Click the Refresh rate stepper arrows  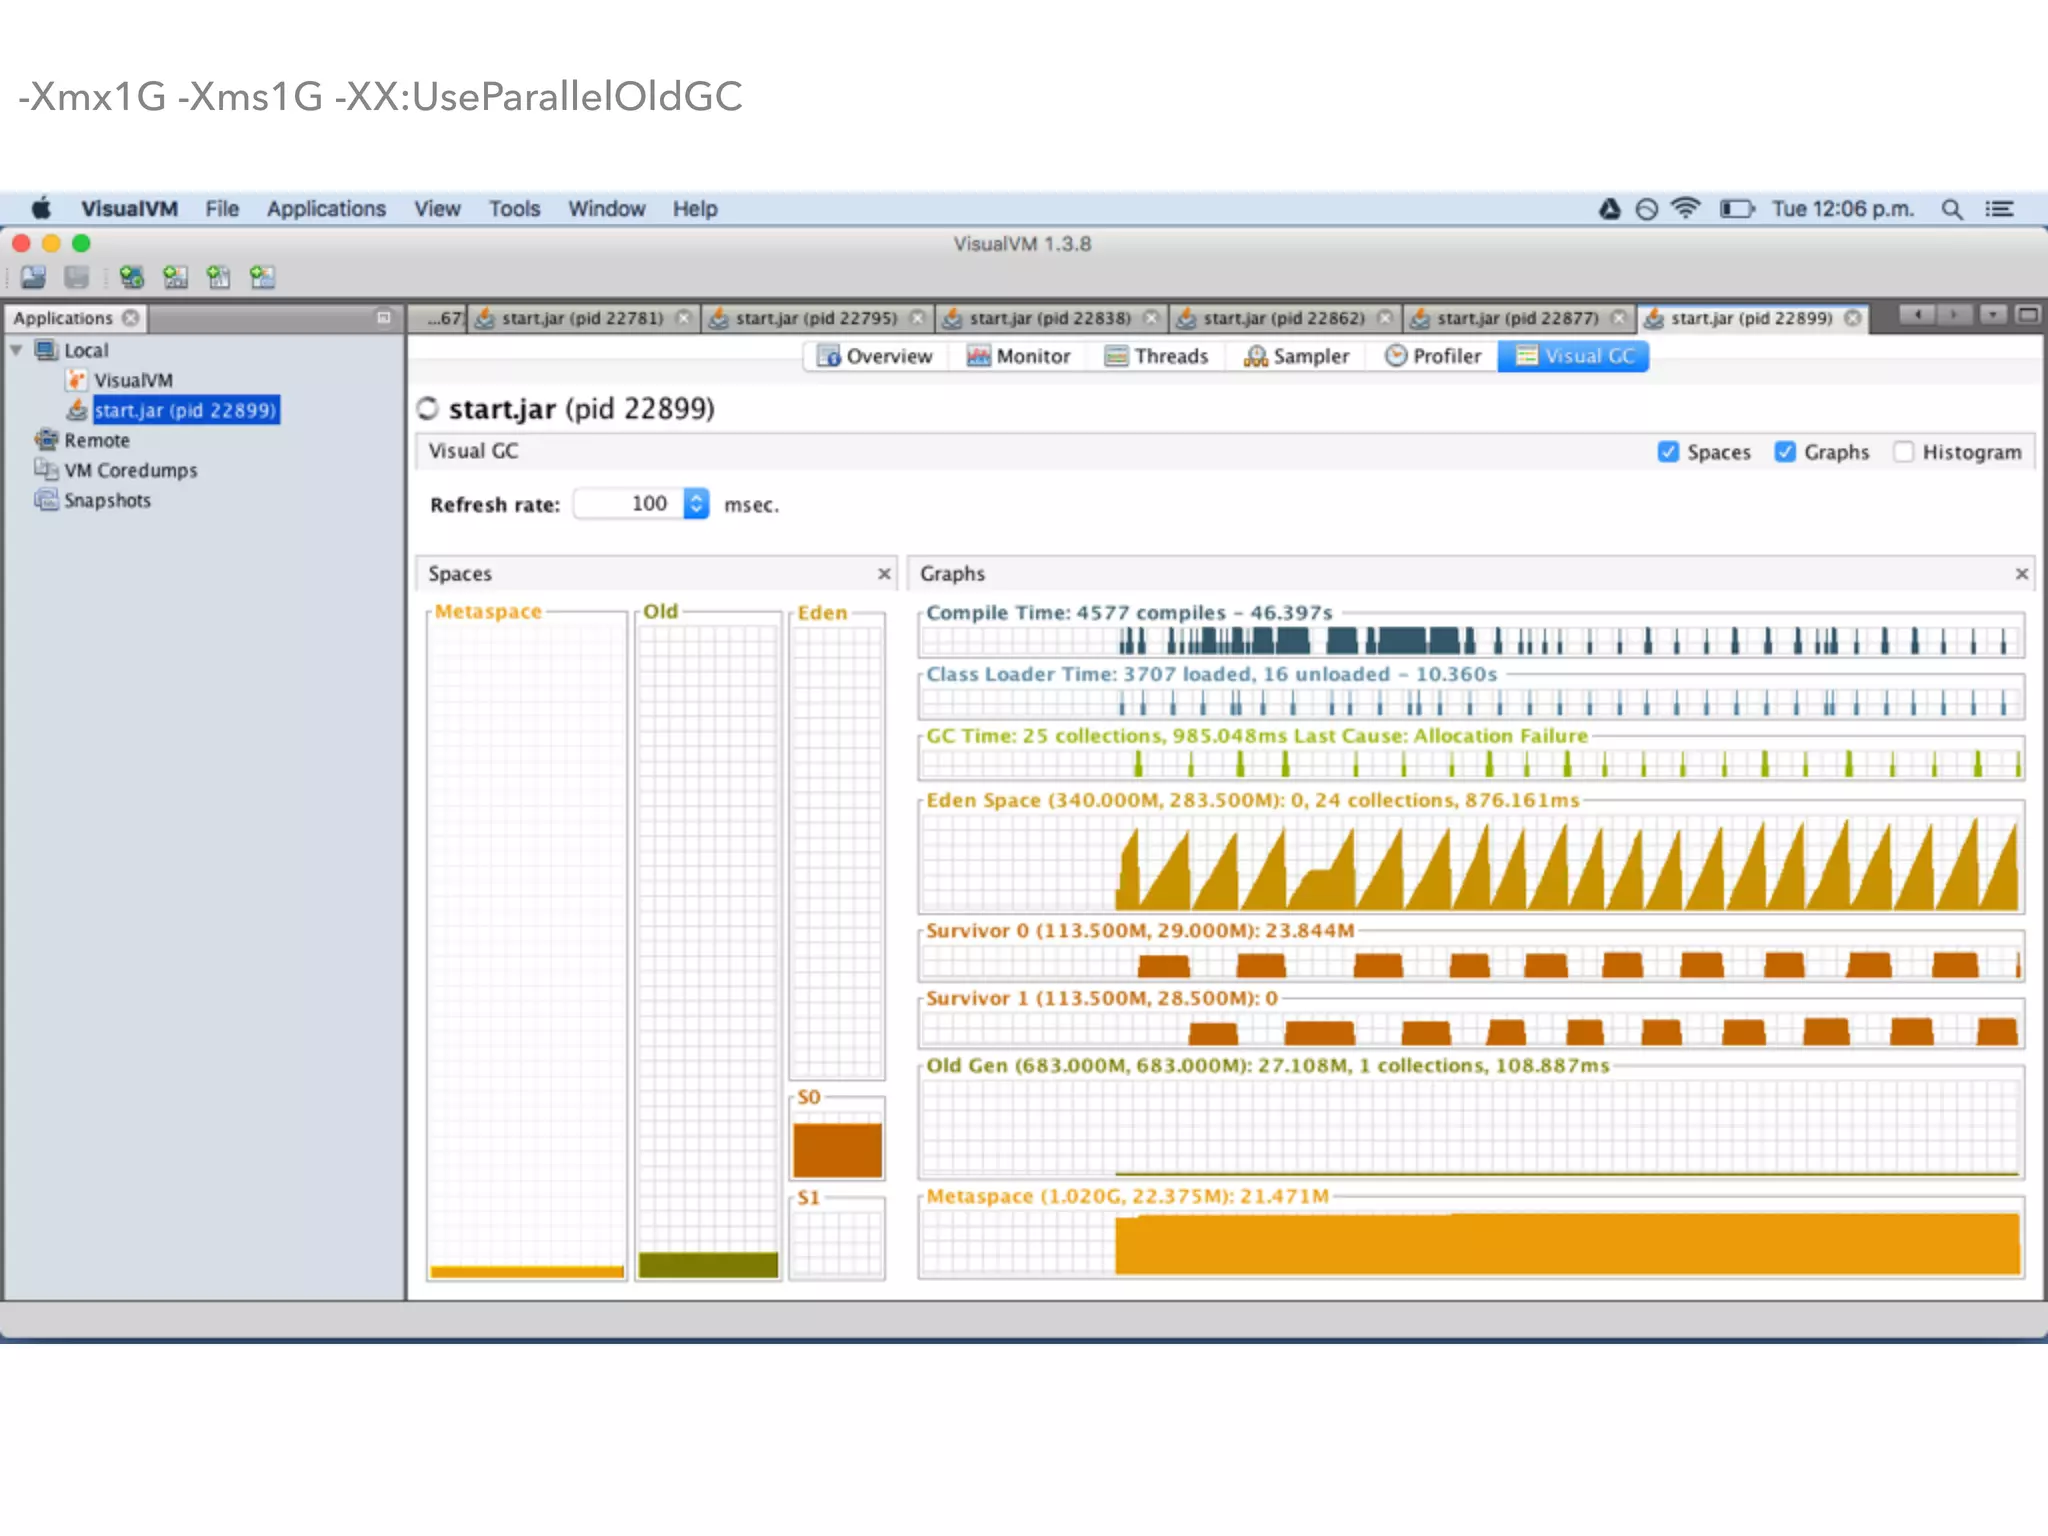[696, 503]
